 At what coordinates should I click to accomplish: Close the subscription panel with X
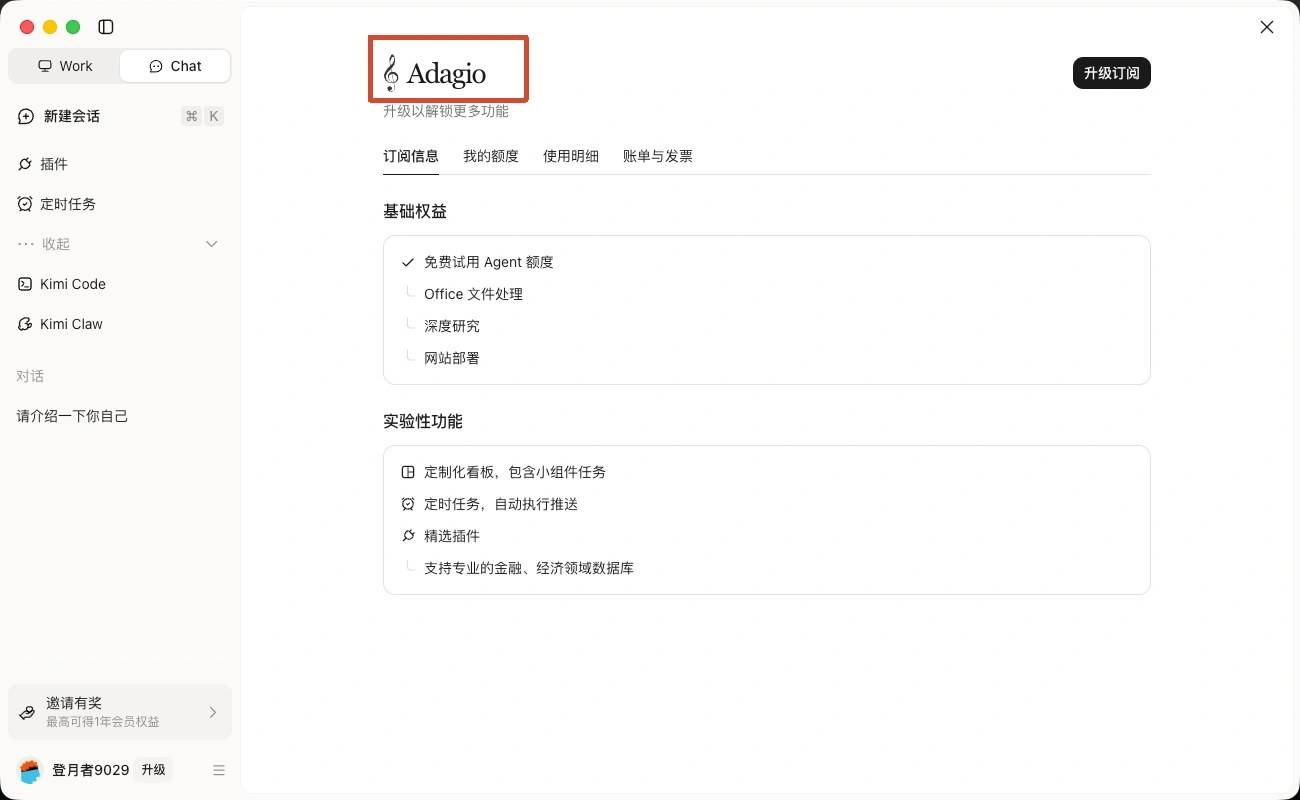coord(1267,27)
